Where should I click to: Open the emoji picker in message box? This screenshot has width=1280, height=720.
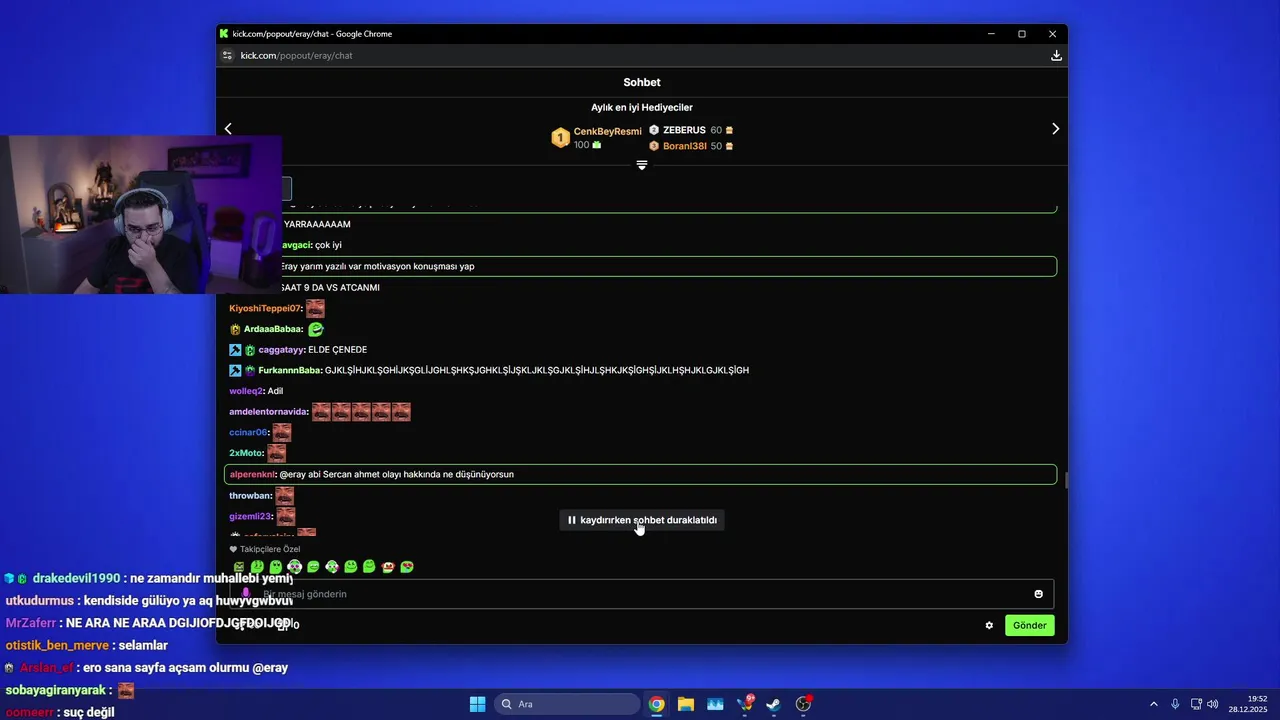(x=1038, y=594)
